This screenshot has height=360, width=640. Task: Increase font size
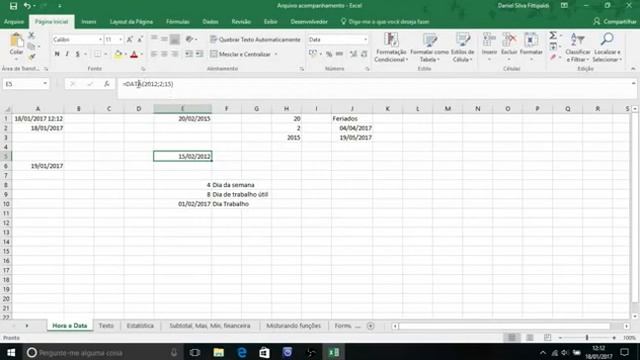(129, 40)
